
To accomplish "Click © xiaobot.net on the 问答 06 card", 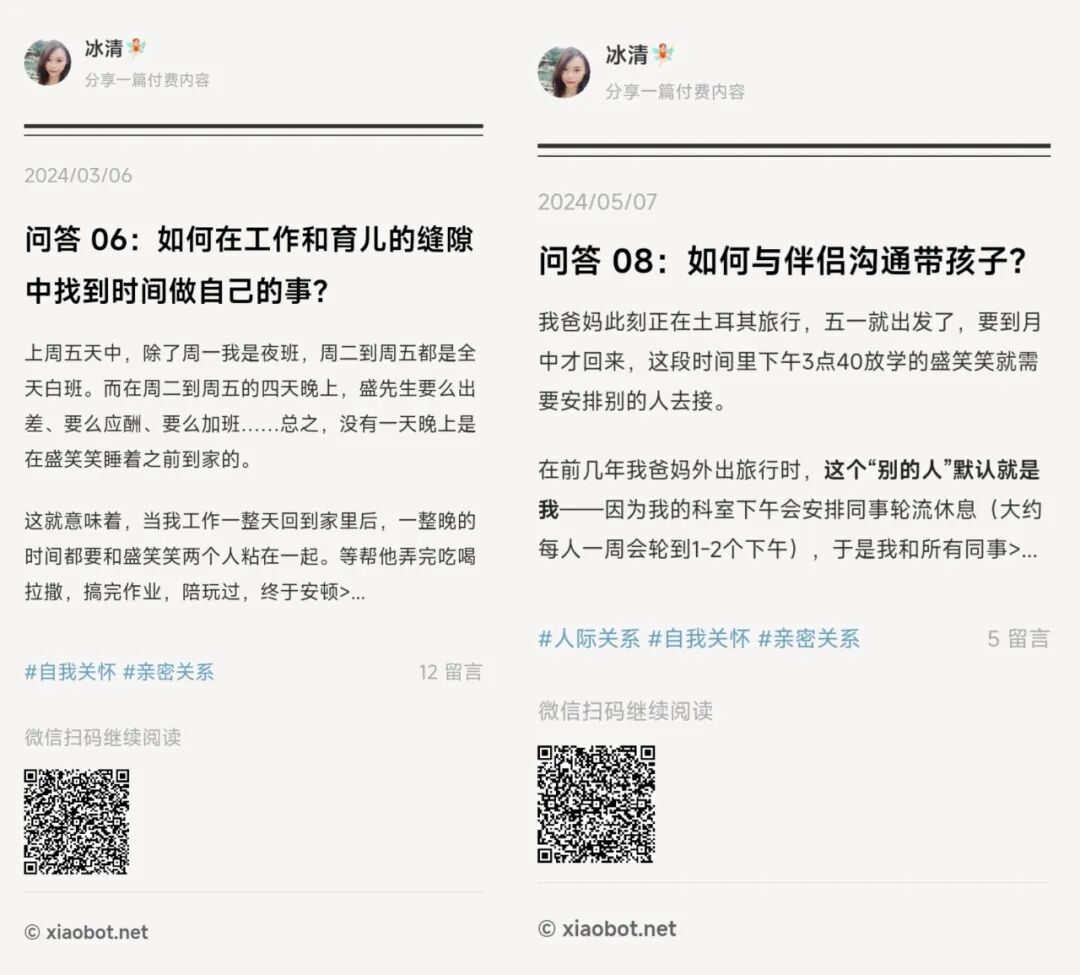I will click(x=86, y=932).
